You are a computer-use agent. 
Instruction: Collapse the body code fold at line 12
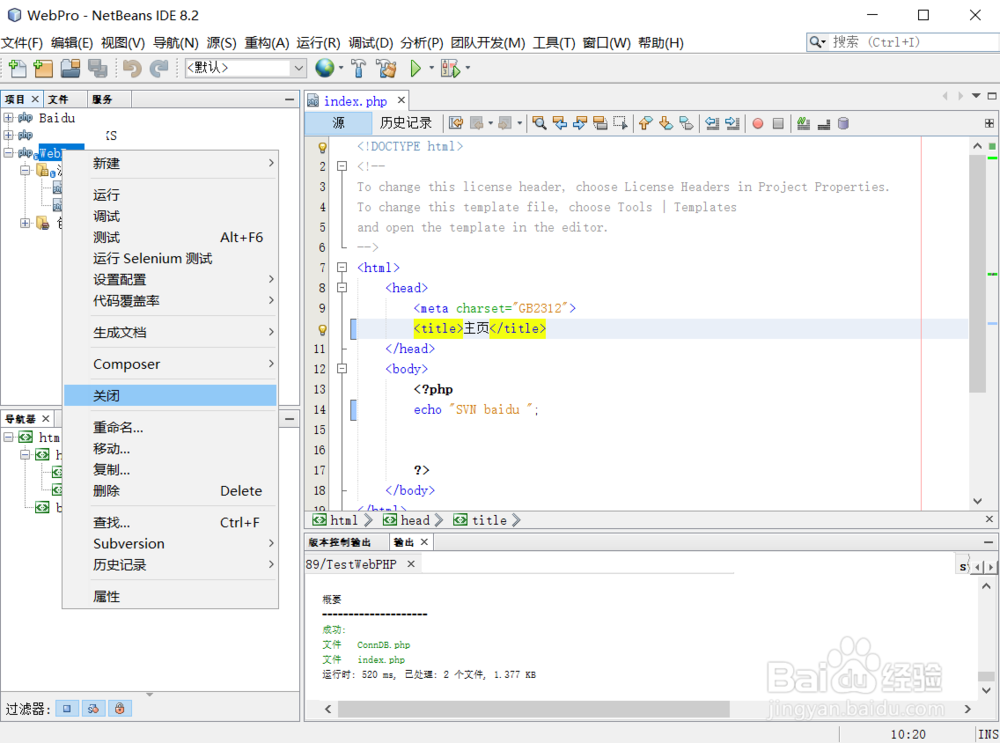(x=342, y=369)
